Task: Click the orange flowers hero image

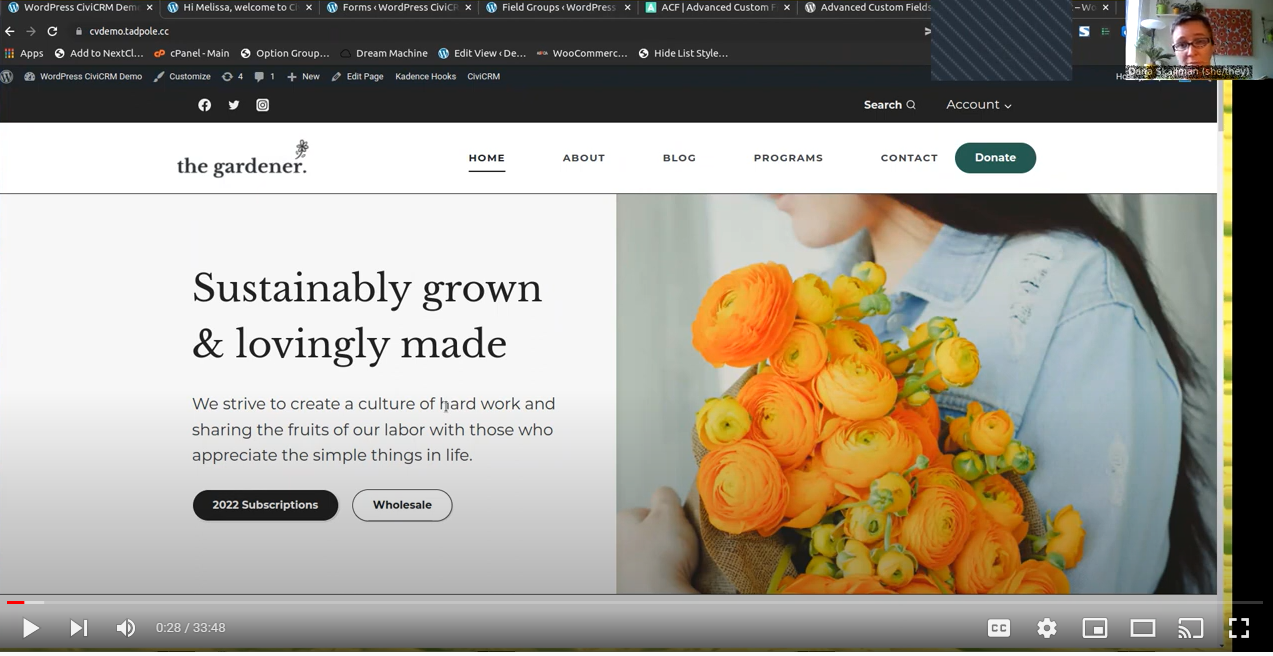Action: [916, 394]
